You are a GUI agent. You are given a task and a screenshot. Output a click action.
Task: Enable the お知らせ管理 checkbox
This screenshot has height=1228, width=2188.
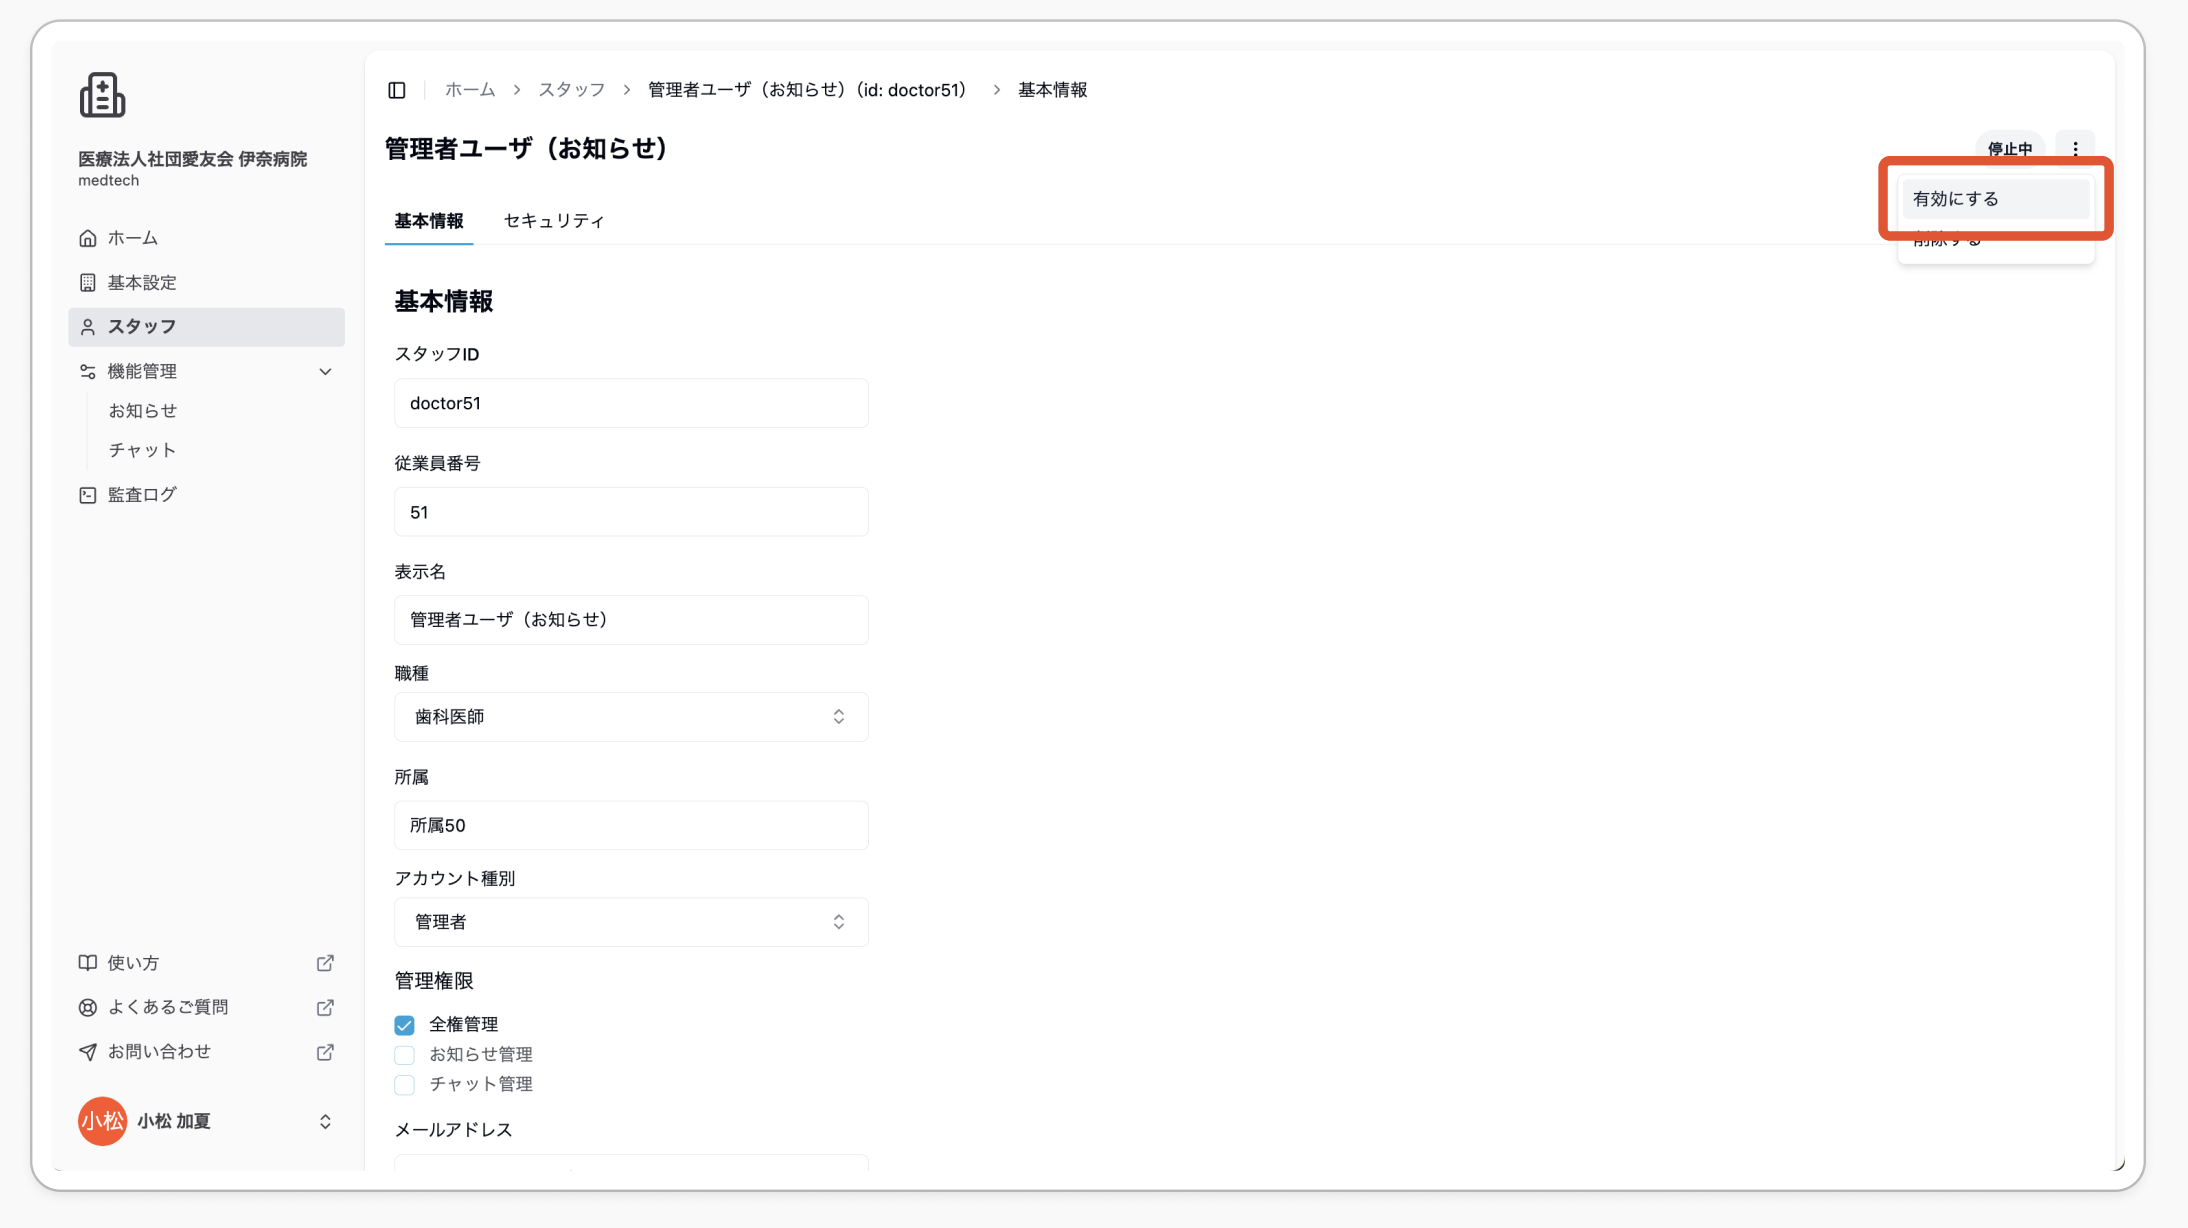(404, 1055)
